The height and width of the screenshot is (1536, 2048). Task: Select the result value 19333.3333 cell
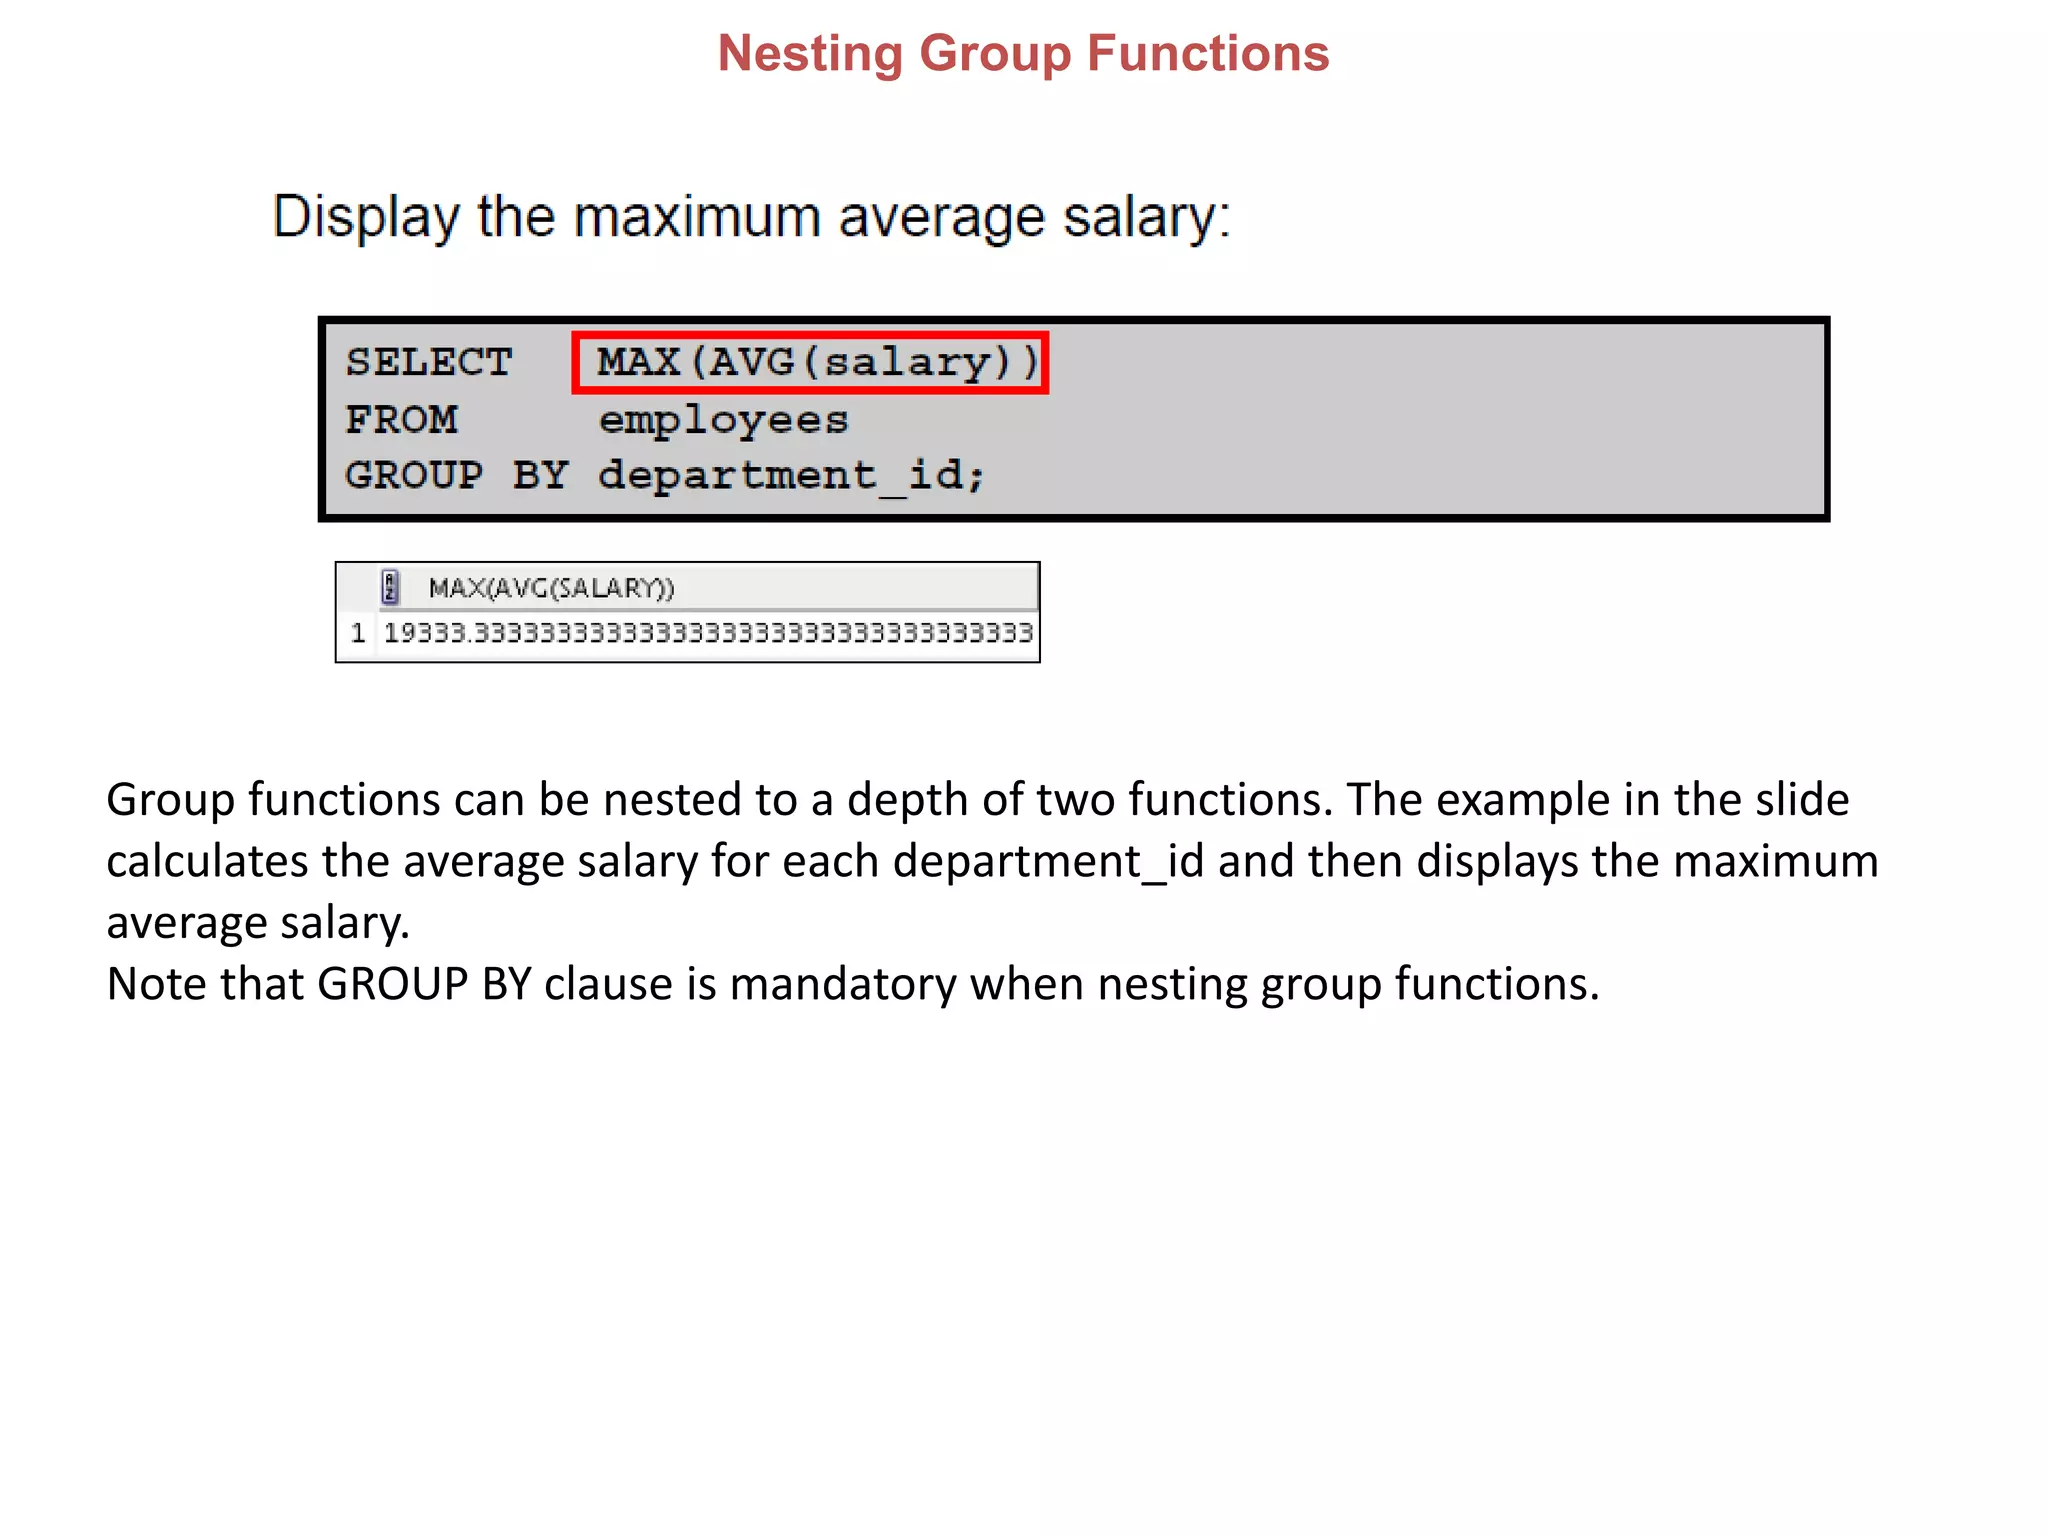(708, 633)
